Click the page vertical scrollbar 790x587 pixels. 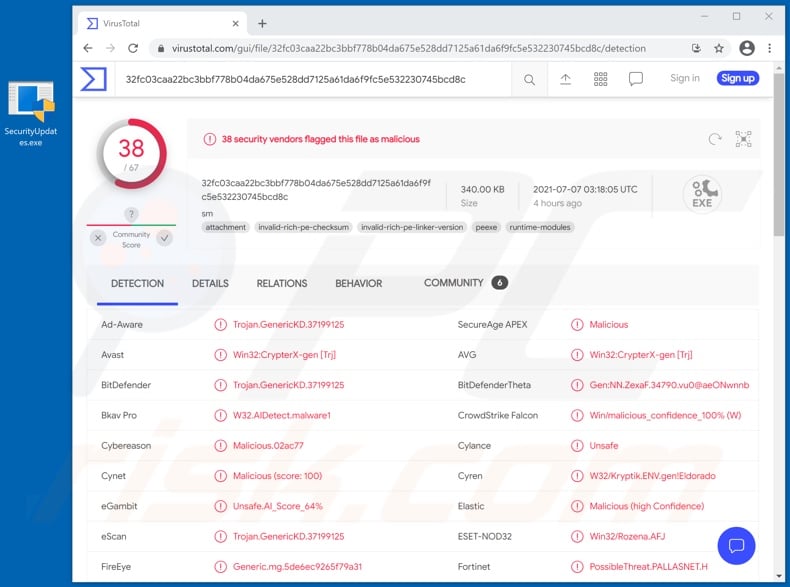tap(779, 154)
